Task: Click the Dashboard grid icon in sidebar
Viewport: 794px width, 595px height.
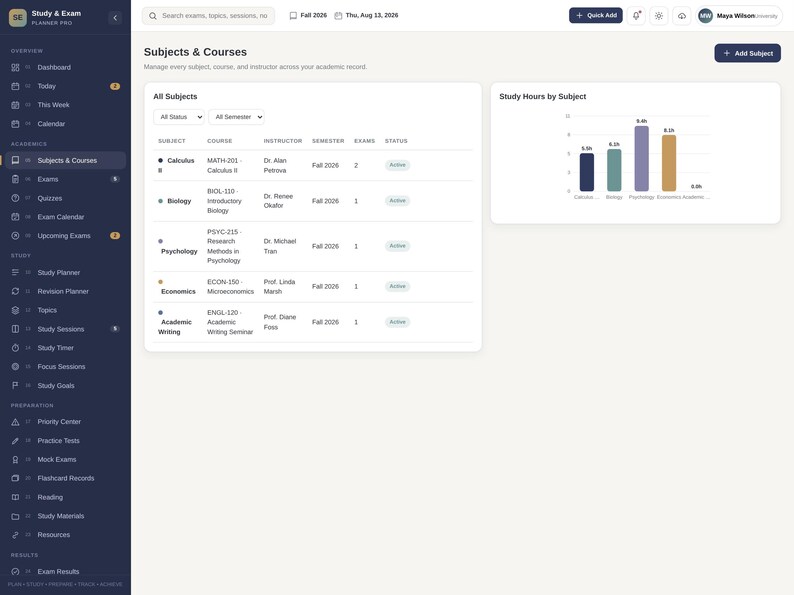Action: (x=15, y=67)
